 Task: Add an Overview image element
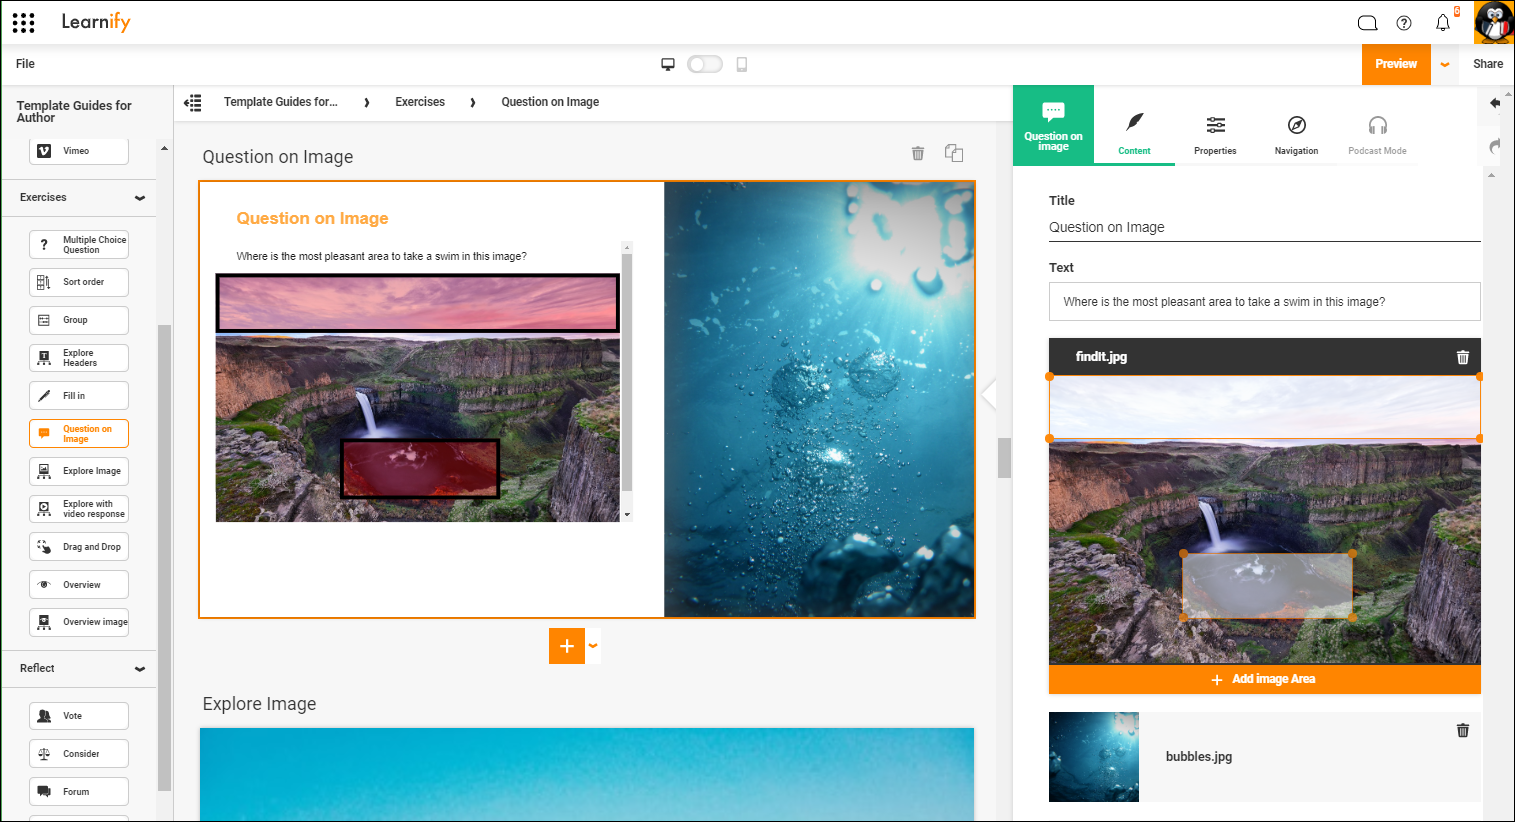point(79,622)
